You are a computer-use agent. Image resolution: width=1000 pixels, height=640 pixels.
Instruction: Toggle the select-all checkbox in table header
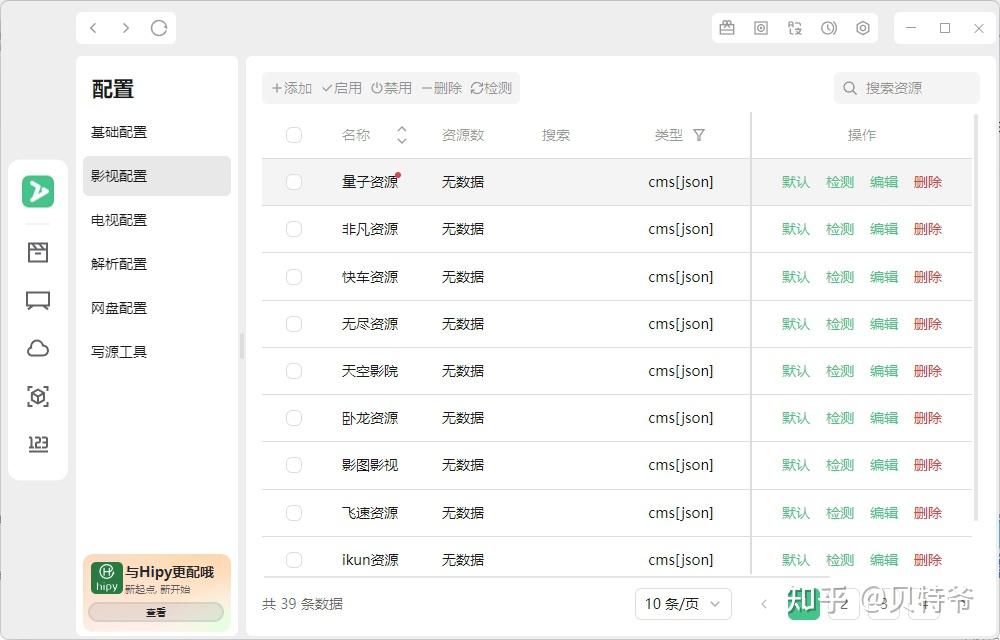coord(293,134)
